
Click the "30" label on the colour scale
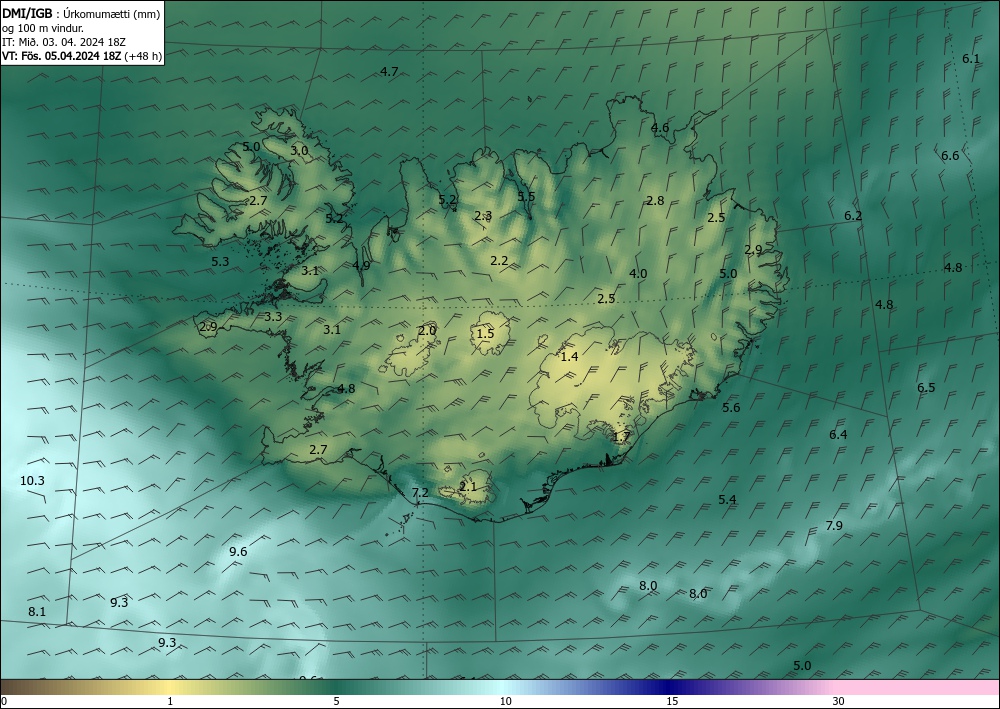click(x=838, y=701)
